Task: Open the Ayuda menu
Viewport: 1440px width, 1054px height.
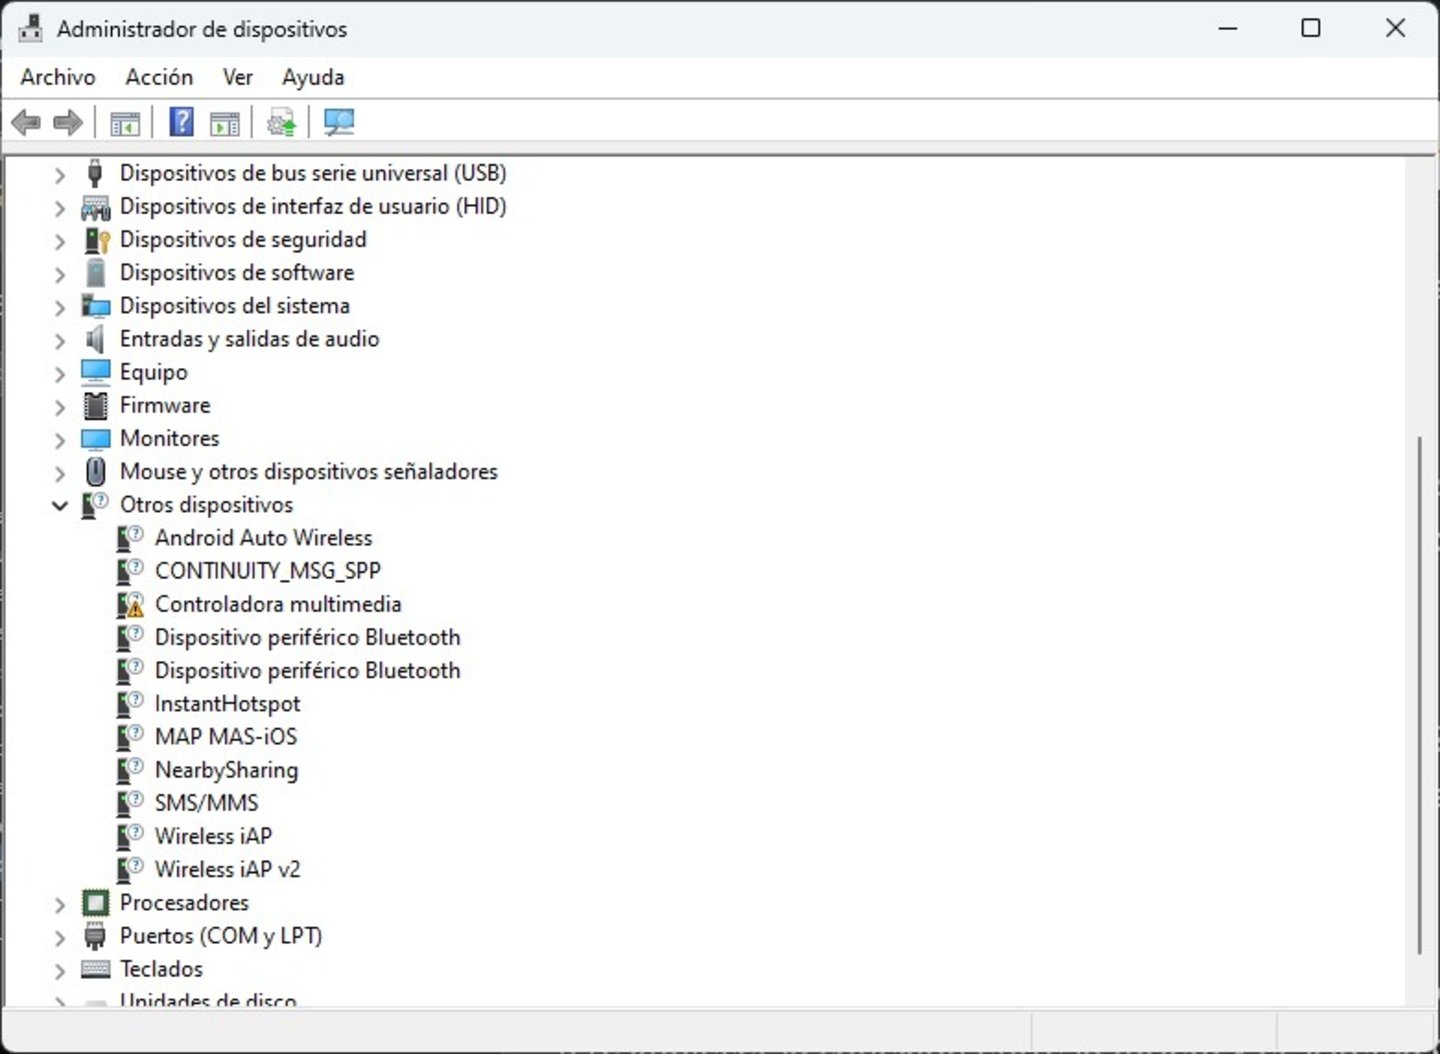Action: 313,77
